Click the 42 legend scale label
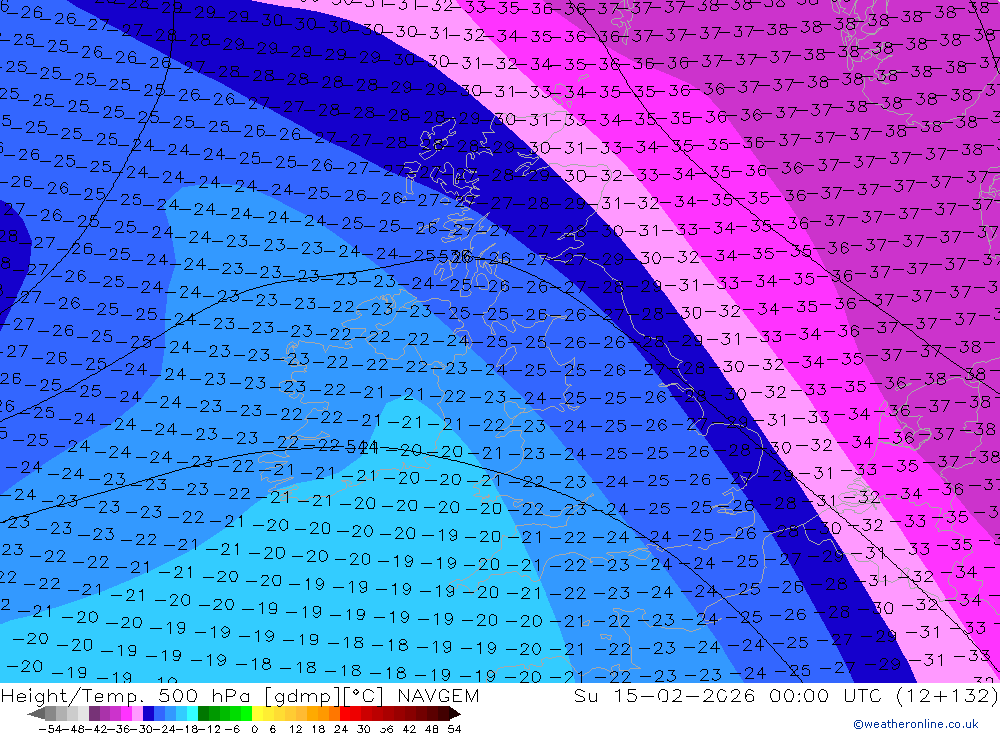This screenshot has height=733, width=1000. [x=409, y=729]
